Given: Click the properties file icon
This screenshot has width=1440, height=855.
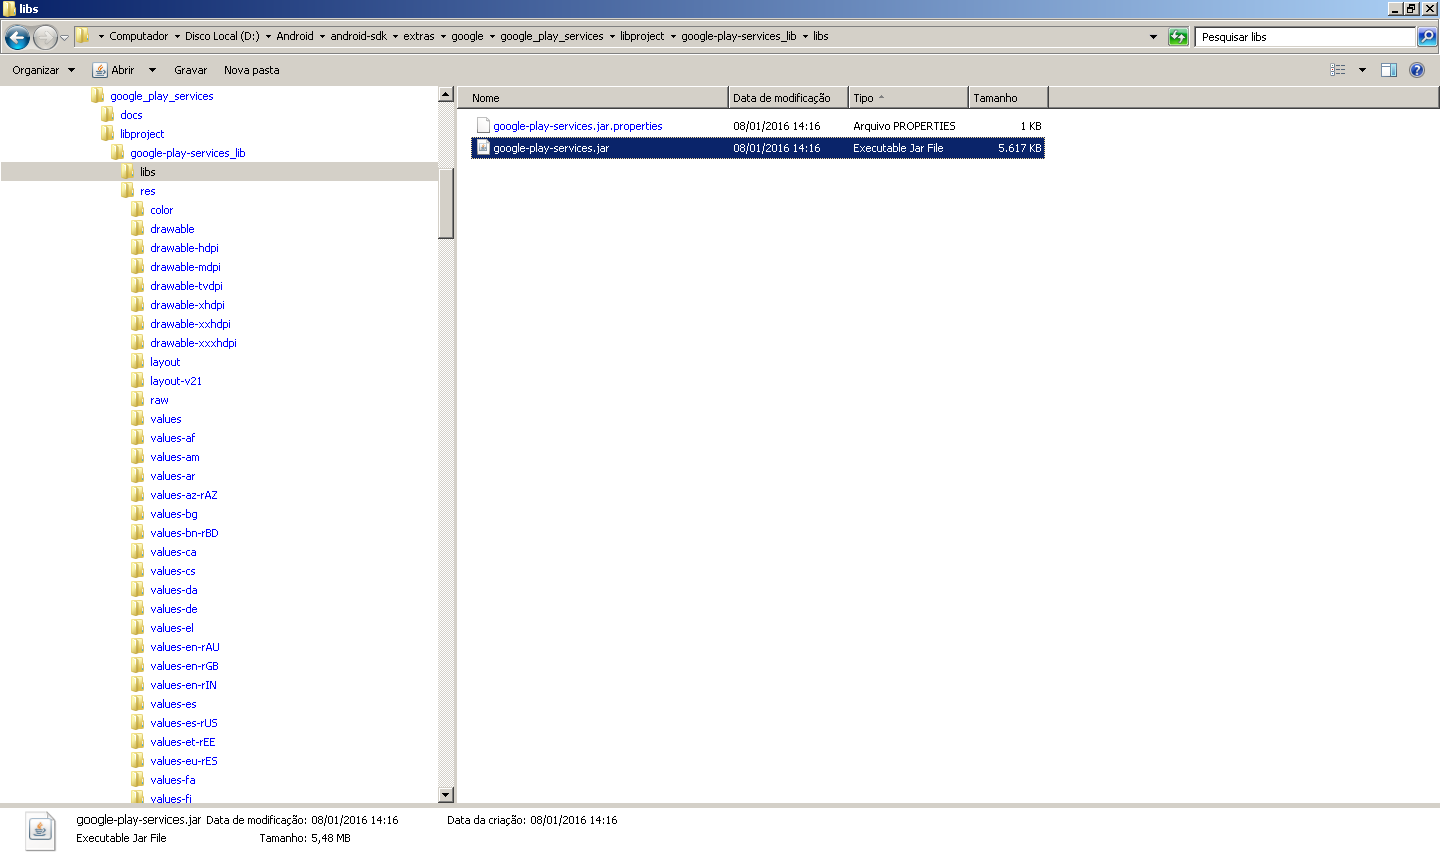Looking at the screenshot, I should pos(483,126).
